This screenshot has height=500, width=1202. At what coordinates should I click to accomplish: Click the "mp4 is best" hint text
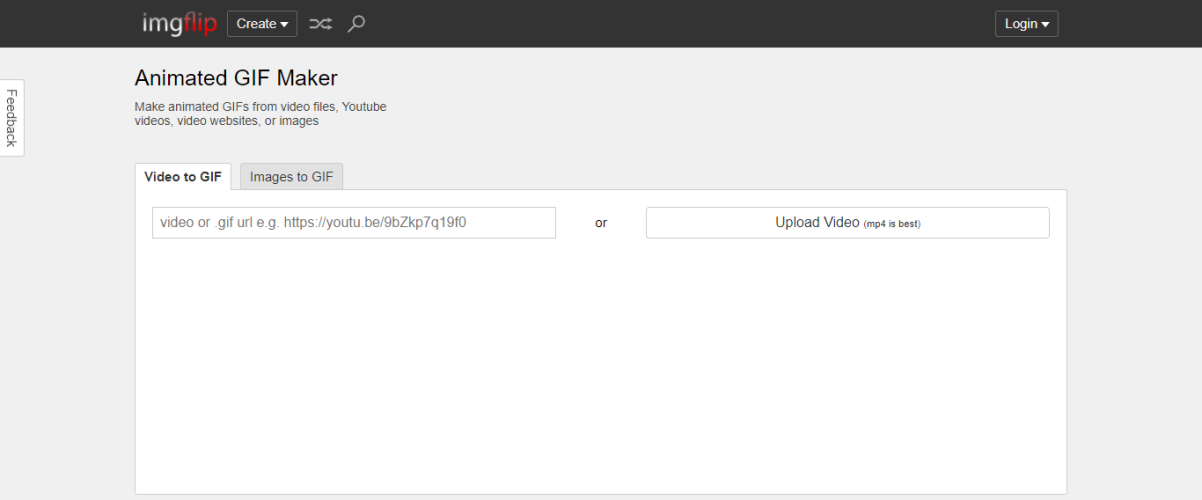[891, 224]
